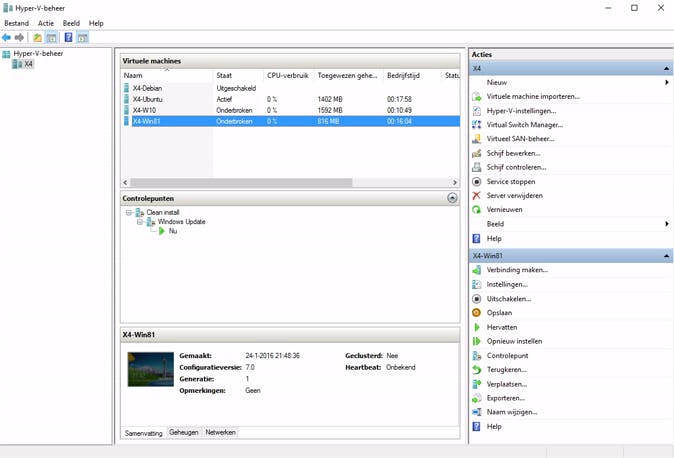This screenshot has width=674, height=458.
Task: Expand the Nieuw submenu arrow
Action: tap(666, 82)
